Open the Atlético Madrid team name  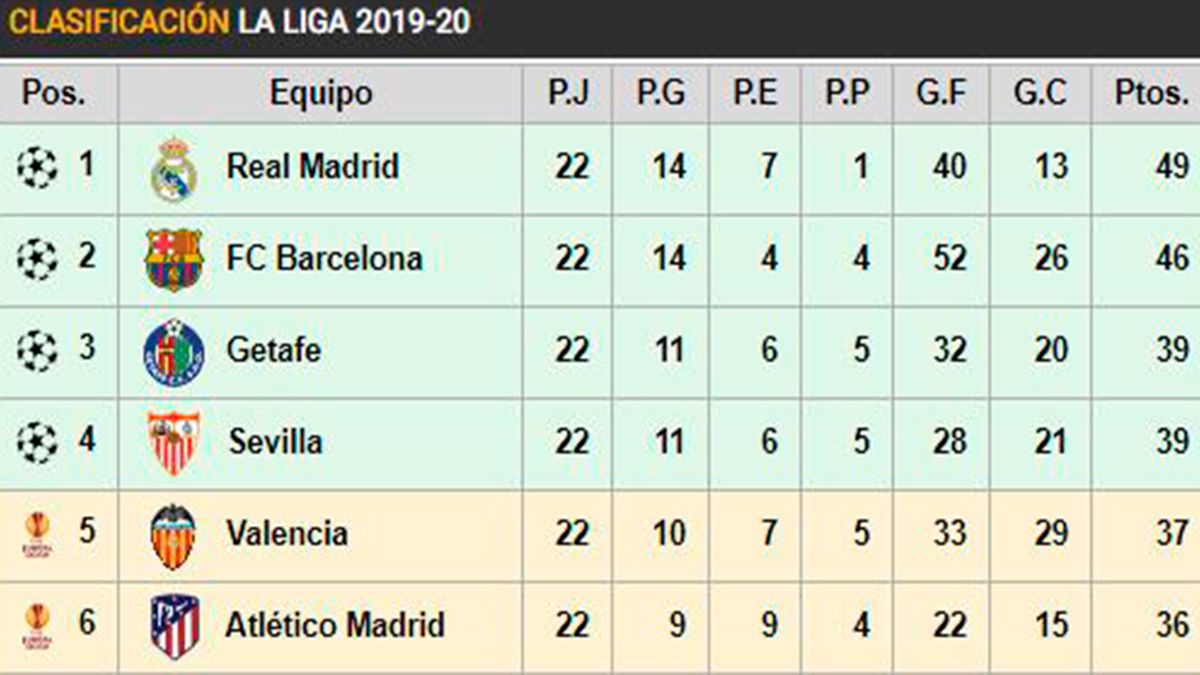click(x=334, y=626)
